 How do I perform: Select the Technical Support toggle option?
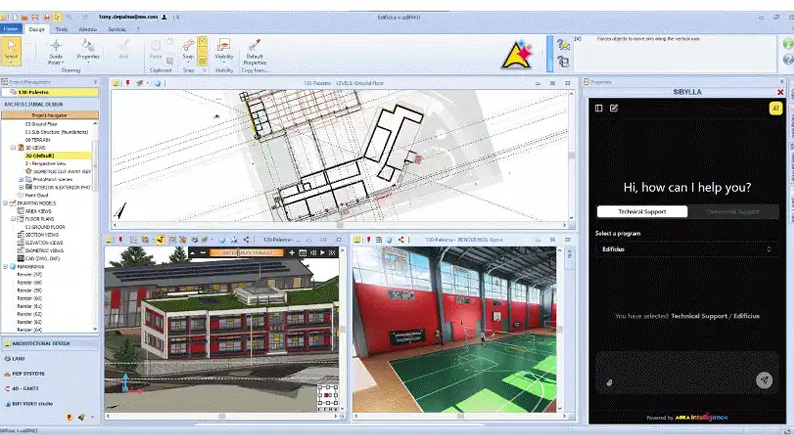(641, 212)
